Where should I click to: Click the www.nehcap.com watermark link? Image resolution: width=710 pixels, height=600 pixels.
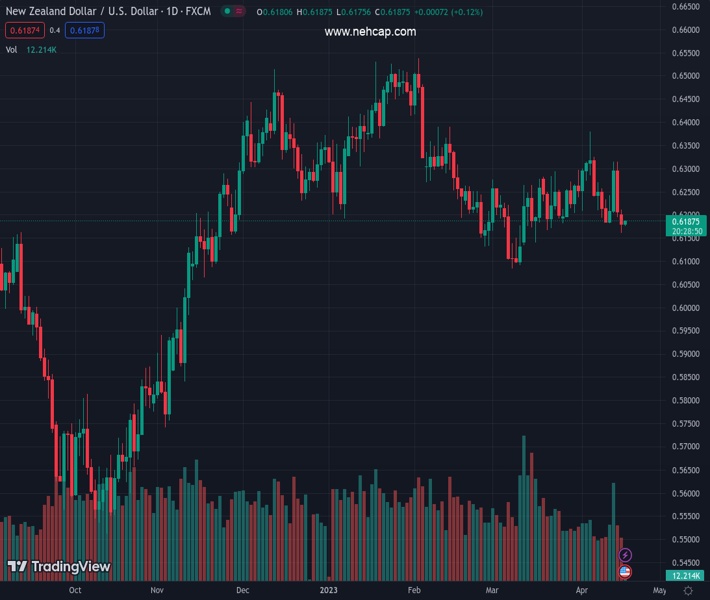click(370, 32)
